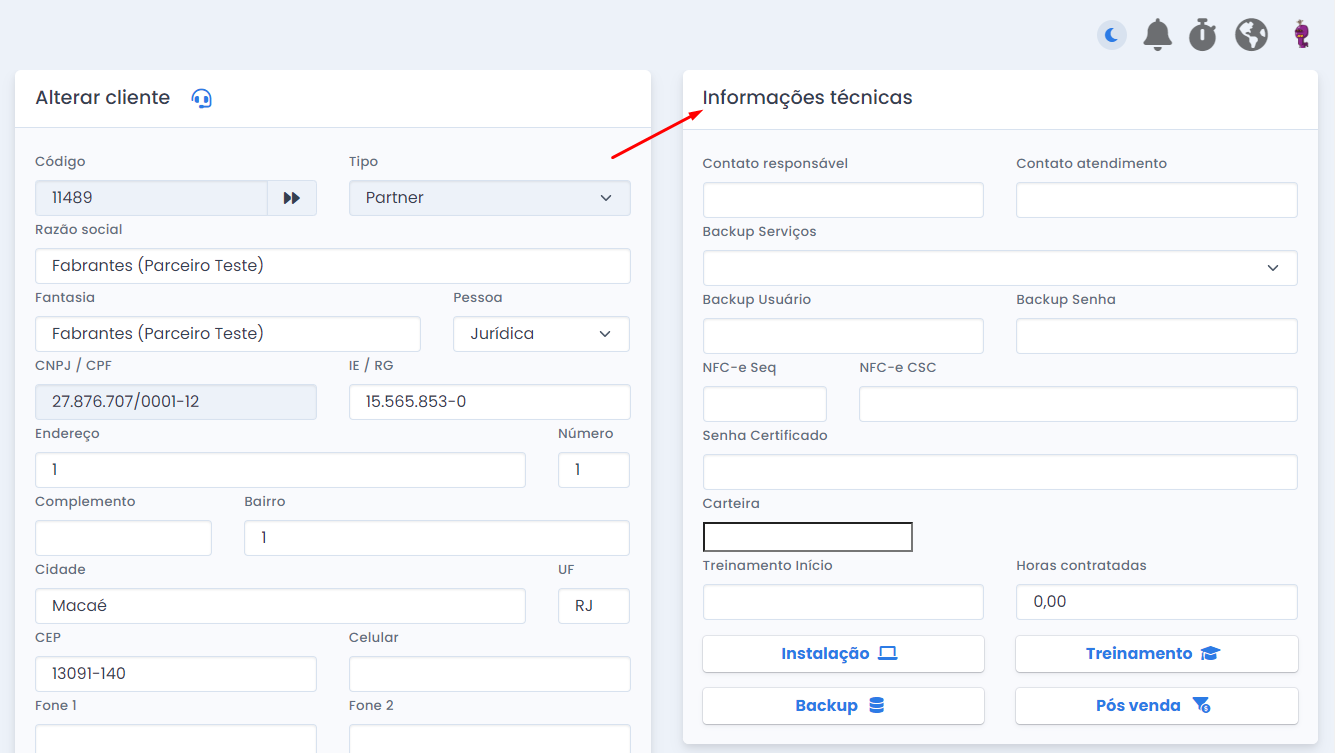Click the CEP input field
This screenshot has height=753, width=1335.
[x=175, y=674]
